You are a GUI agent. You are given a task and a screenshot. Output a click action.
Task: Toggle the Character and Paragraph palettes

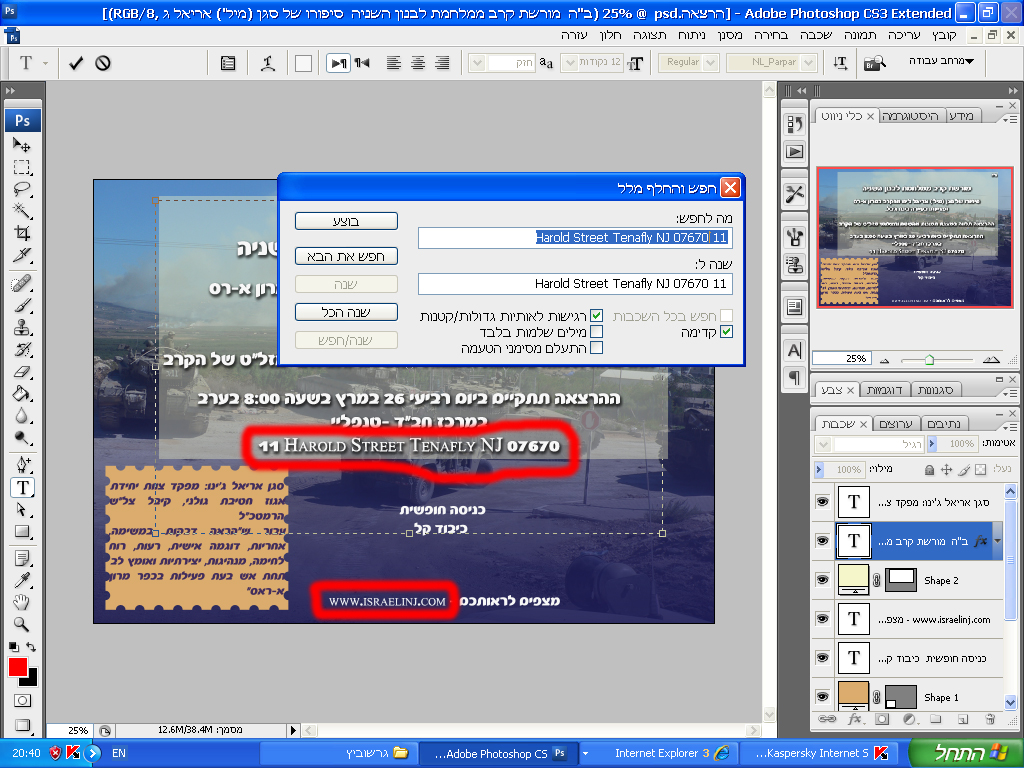[x=228, y=63]
